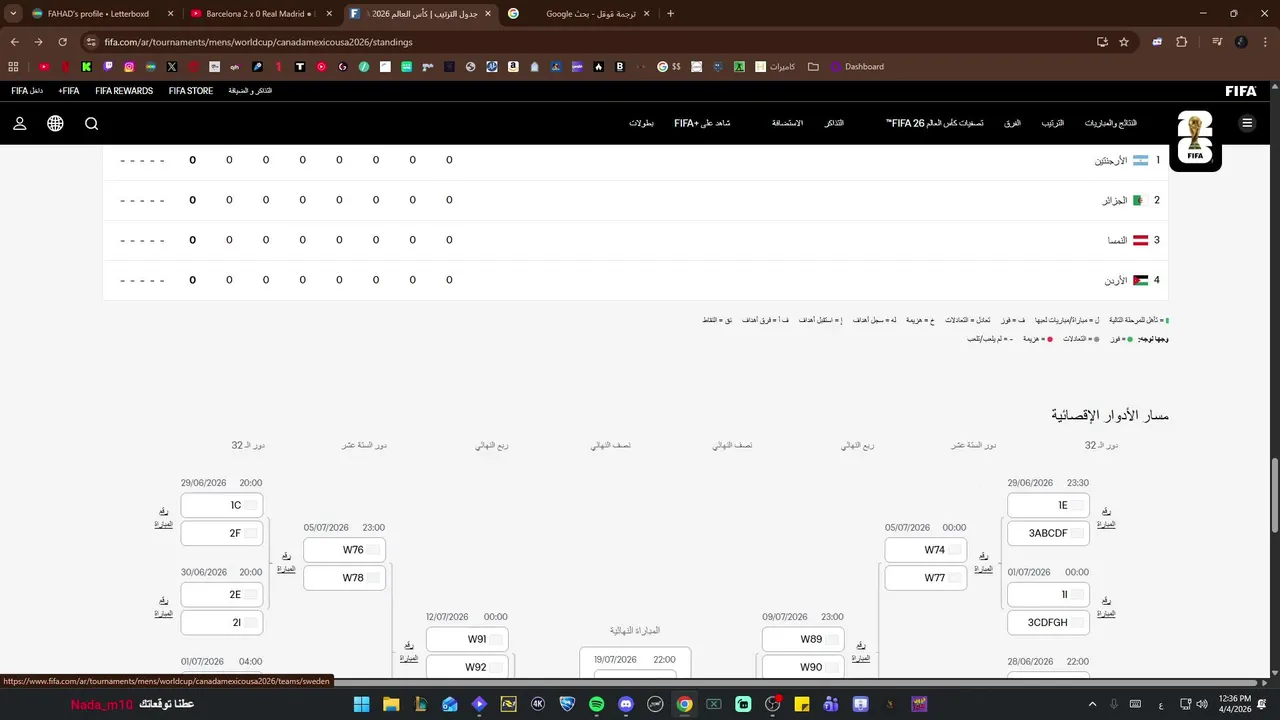Open the site search magnifier
1280x720 pixels.
tap(91, 123)
